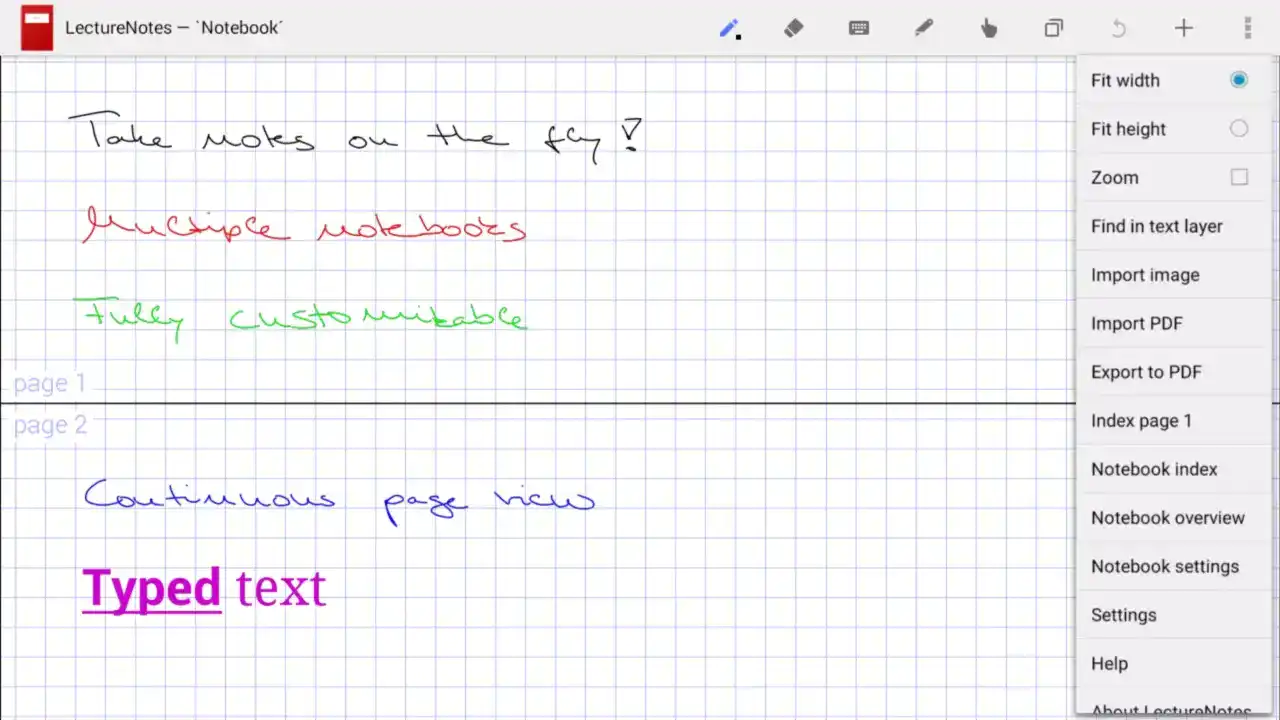Select Export to PDF
This screenshot has height=720, width=1280.
click(1146, 372)
